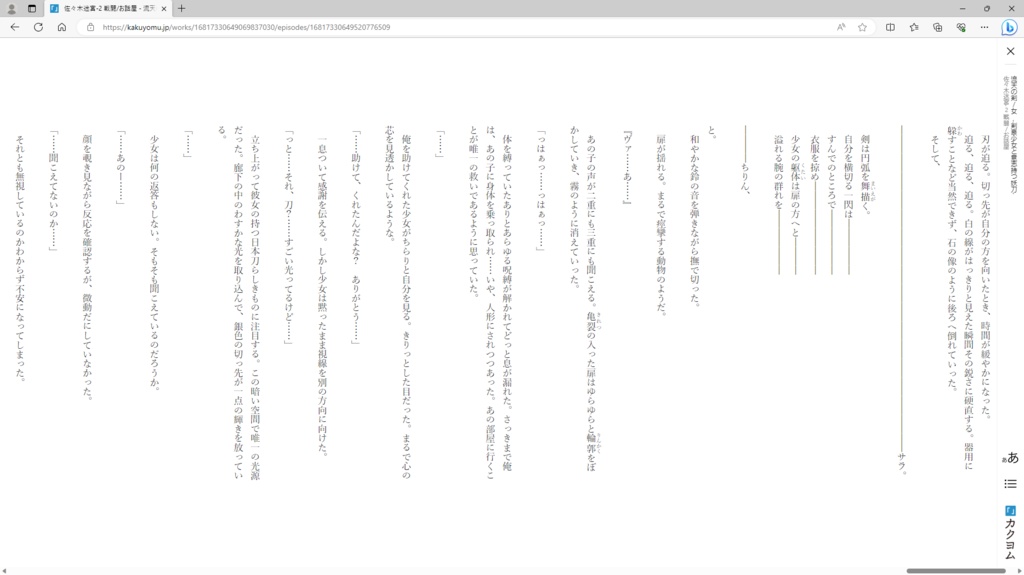Click the line 剣は円弧を舞描く
Viewport: 1024px width, 575px height.
pyautogui.click(x=866, y=174)
